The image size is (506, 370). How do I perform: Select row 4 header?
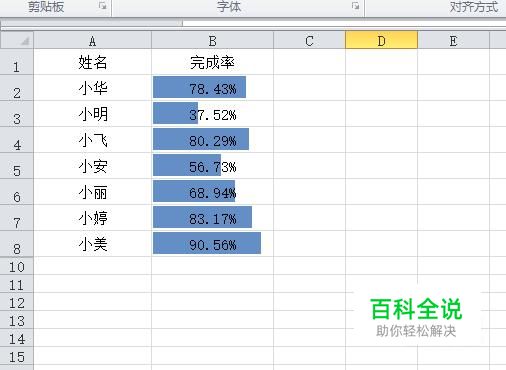point(17,140)
